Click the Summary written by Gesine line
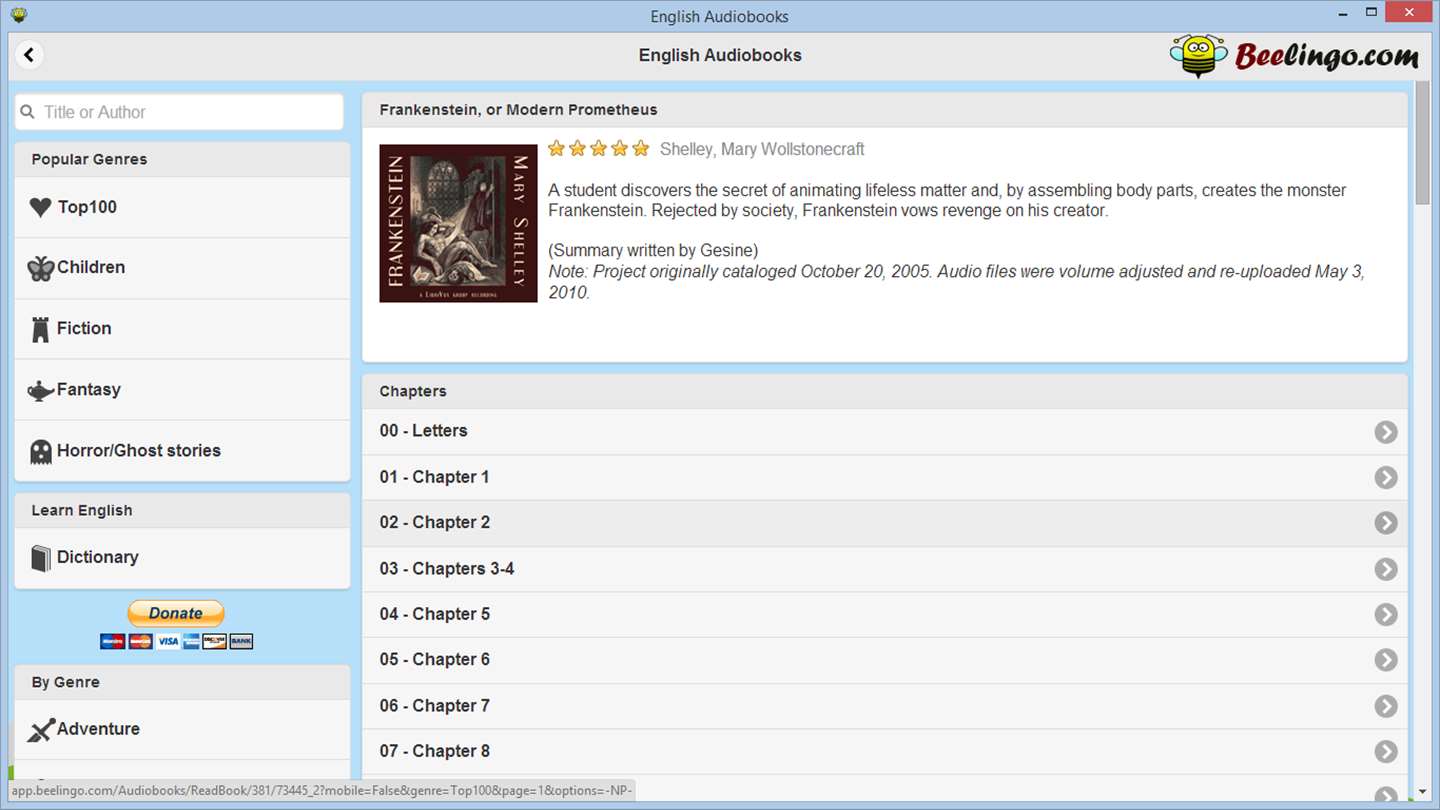 [x=653, y=251]
